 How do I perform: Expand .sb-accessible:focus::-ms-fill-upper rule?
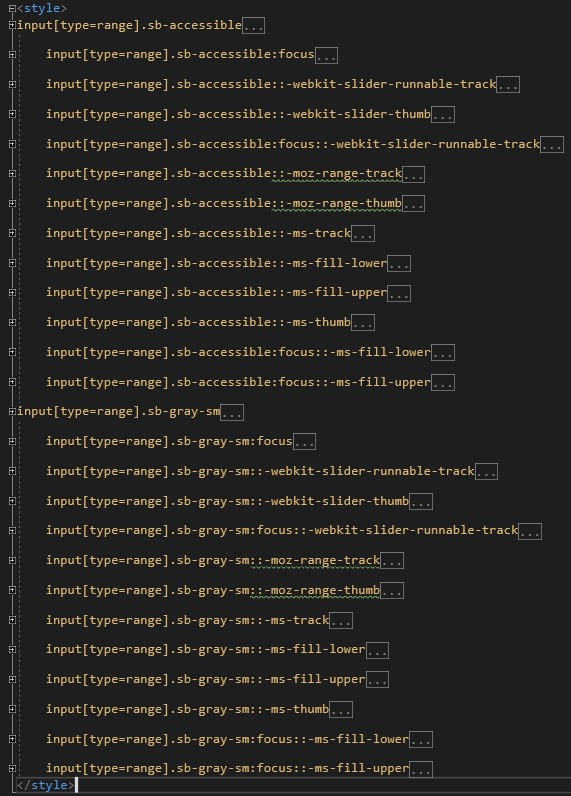[12, 382]
